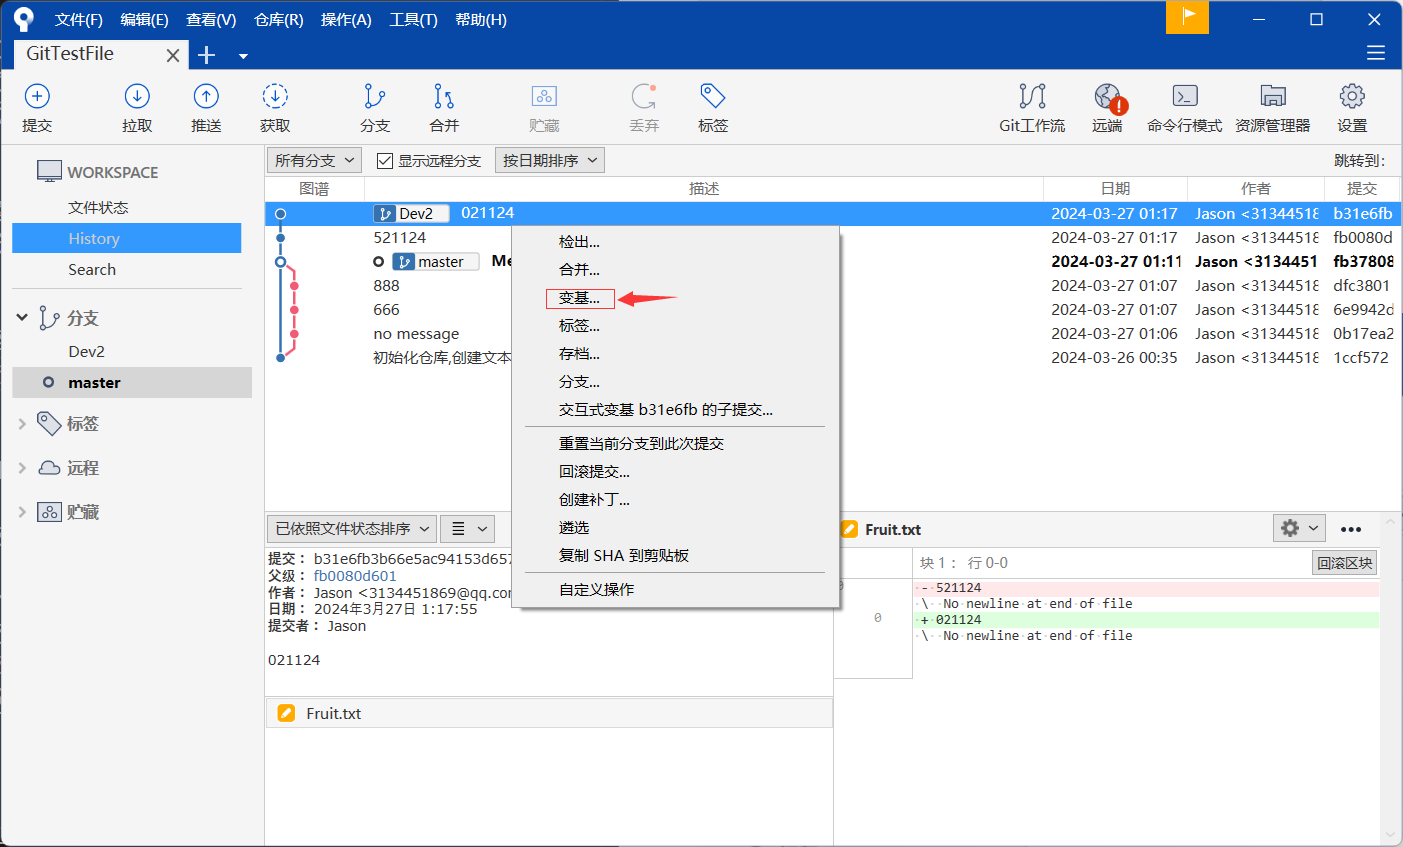The width and height of the screenshot is (1403, 847).
Task: Open the 查看(V) menu
Action: pyautogui.click(x=211, y=19)
